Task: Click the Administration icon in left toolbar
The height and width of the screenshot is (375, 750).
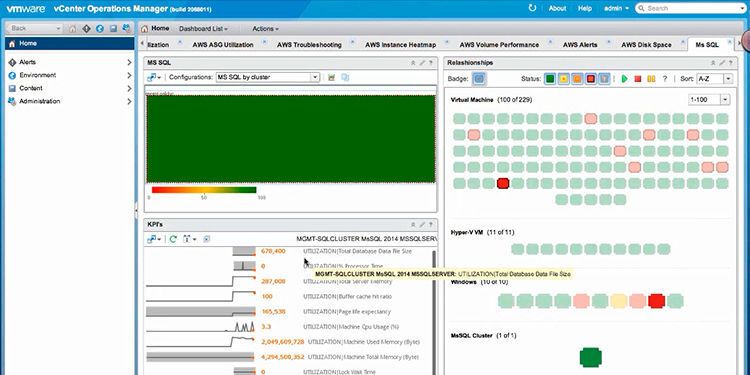Action: [x=126, y=29]
